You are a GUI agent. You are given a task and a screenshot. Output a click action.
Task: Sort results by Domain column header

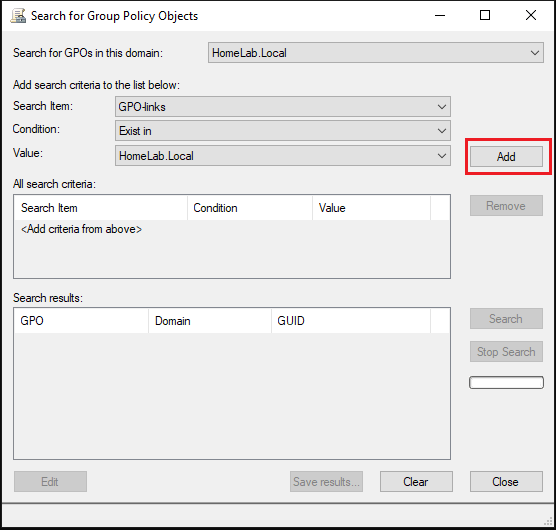(x=210, y=321)
